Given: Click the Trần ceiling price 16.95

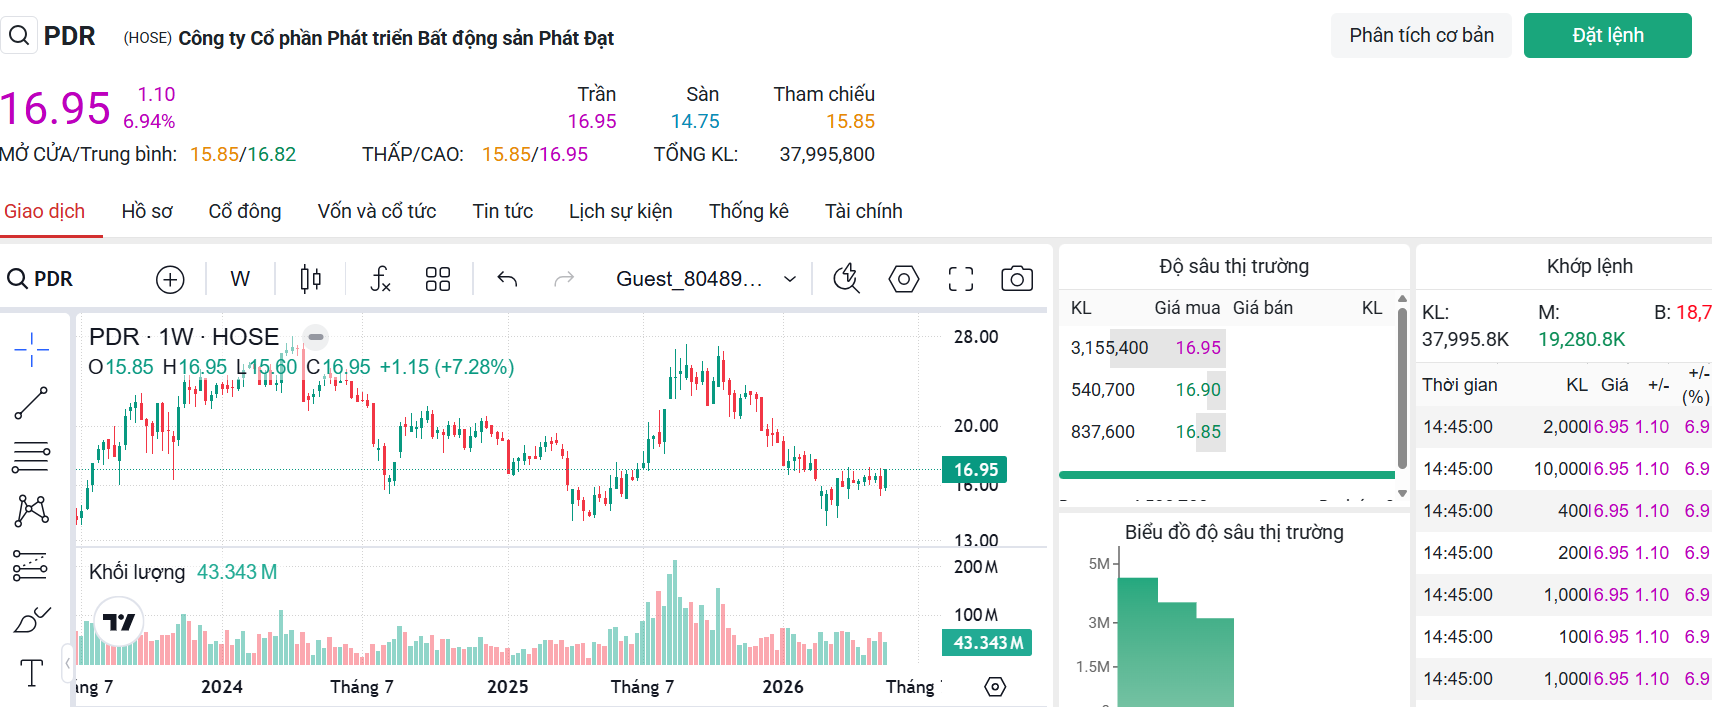Looking at the screenshot, I should click(x=592, y=121).
